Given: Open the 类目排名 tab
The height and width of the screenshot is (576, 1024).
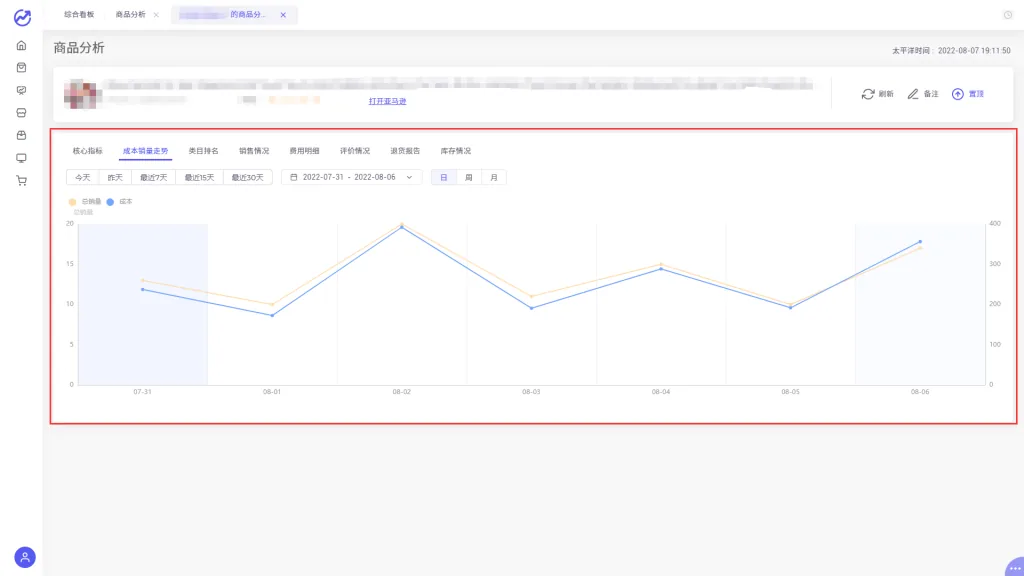Looking at the screenshot, I should click(204, 151).
